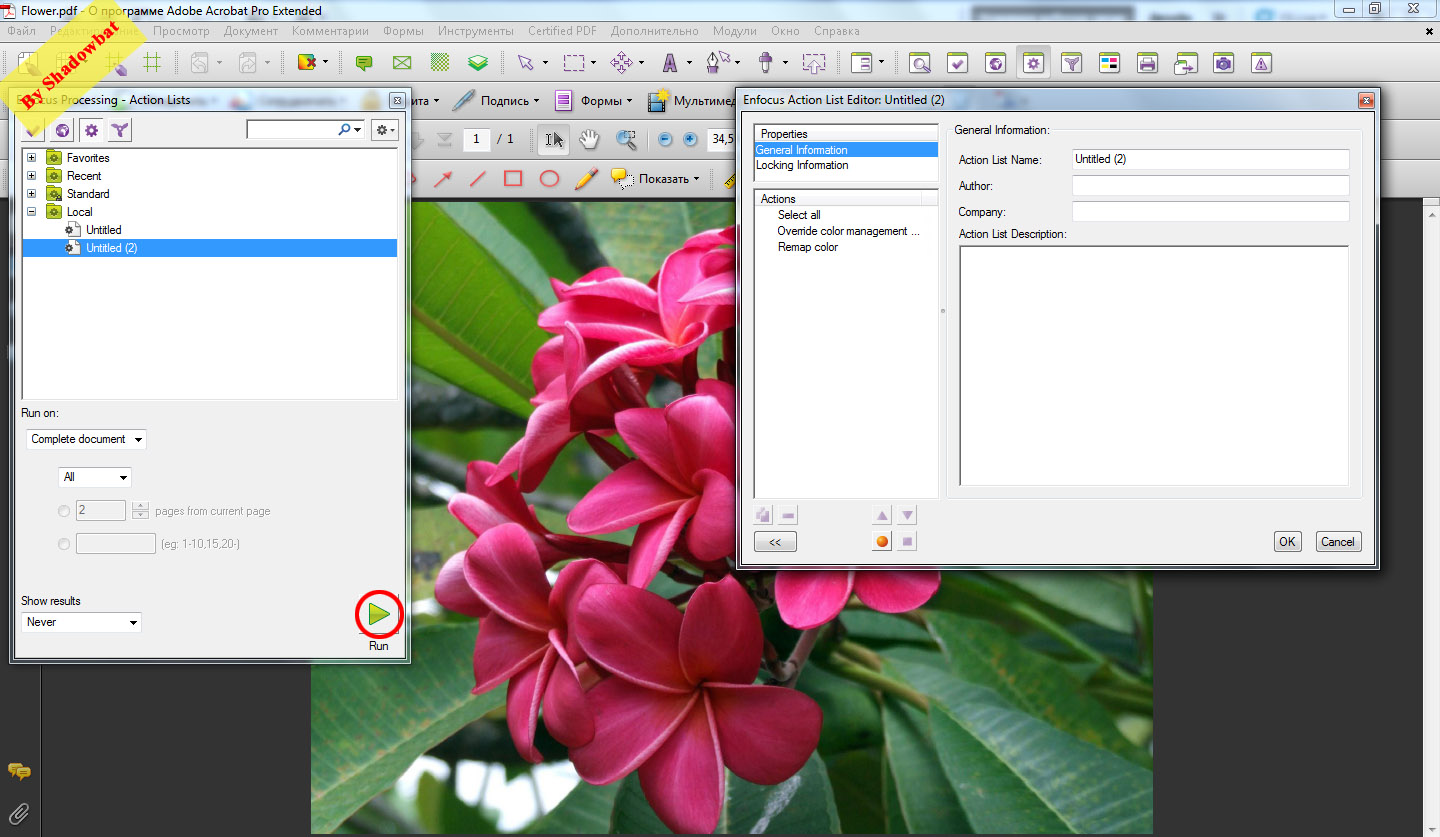Open the Инструменты menu
The width and height of the screenshot is (1440, 837).
(x=475, y=31)
